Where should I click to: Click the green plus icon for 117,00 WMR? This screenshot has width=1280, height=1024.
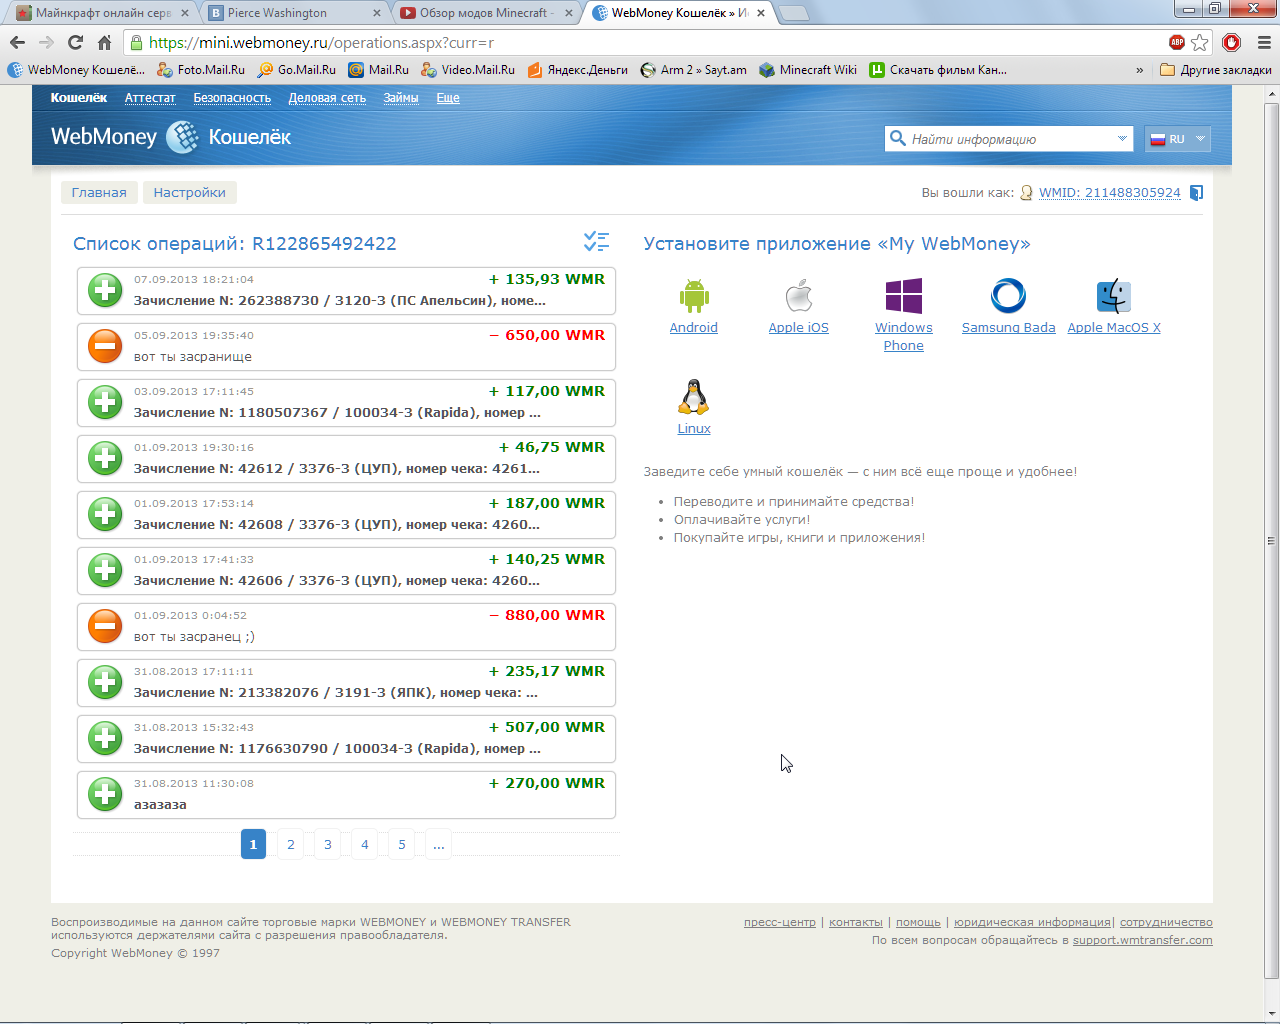(105, 402)
